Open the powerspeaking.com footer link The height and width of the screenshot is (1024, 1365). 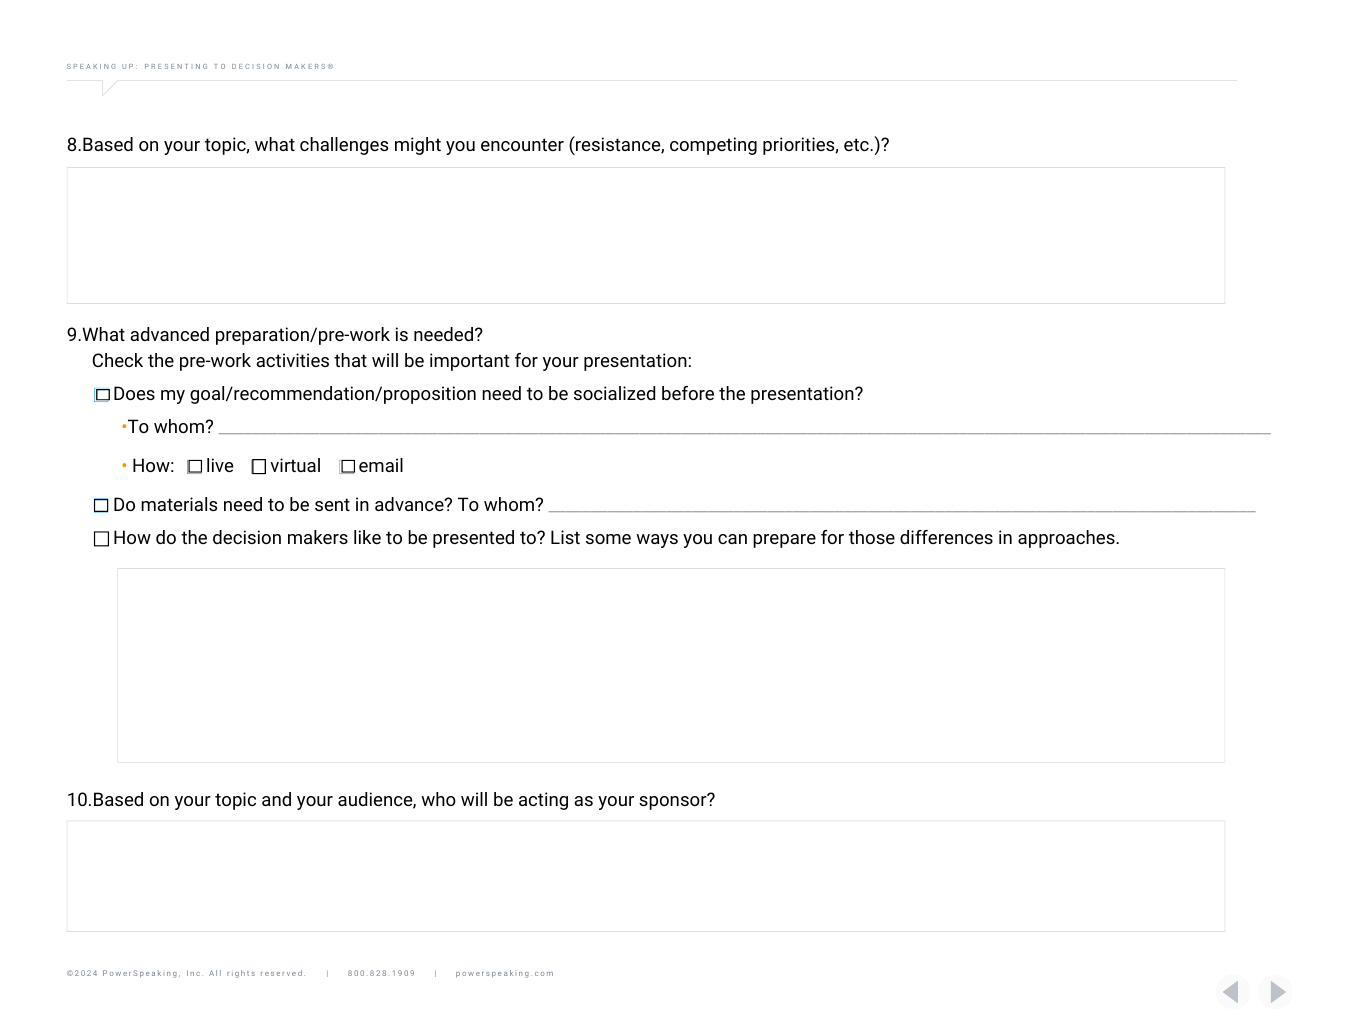[504, 973]
